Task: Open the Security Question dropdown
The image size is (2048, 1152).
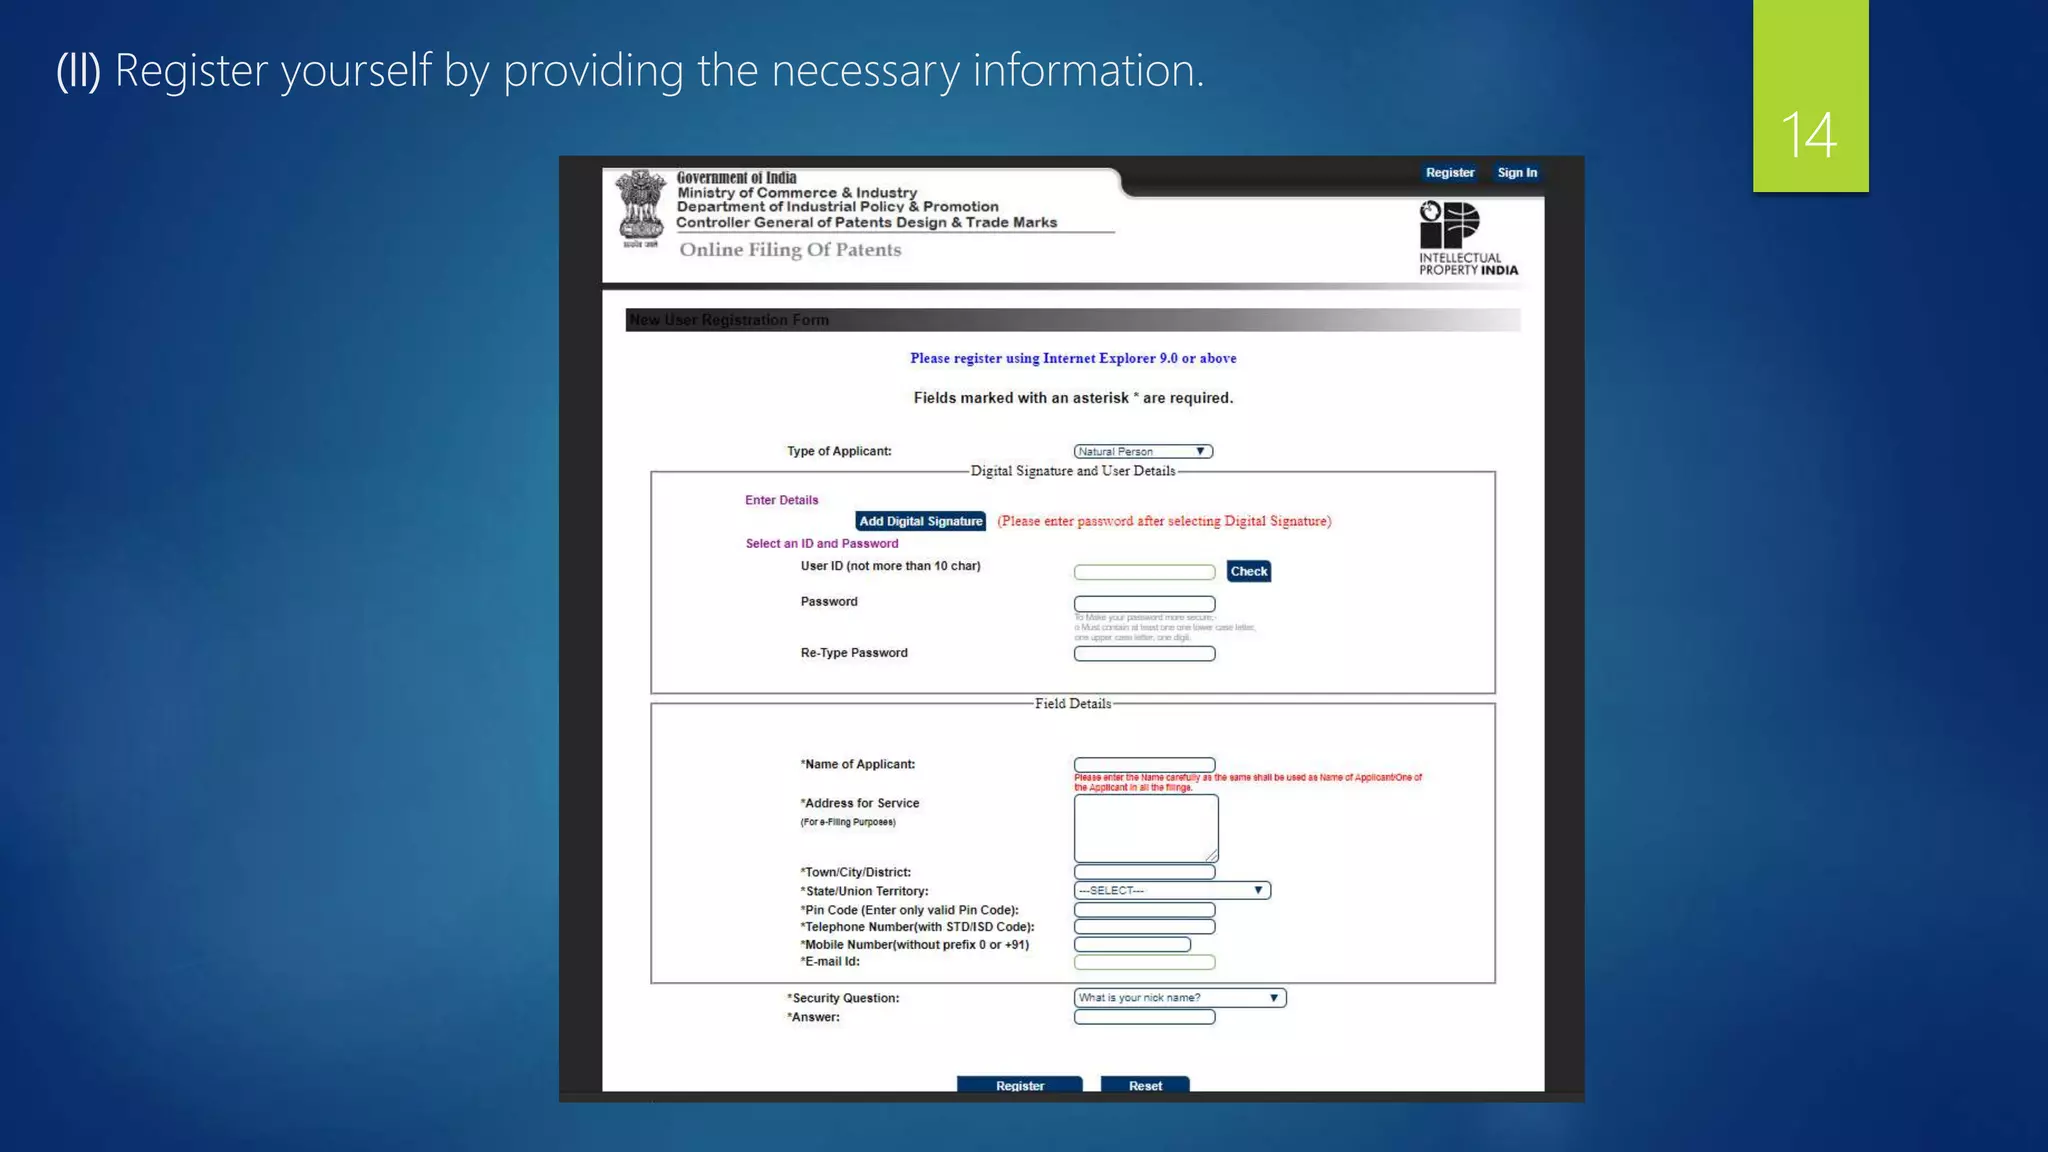Action: [x=1180, y=998]
